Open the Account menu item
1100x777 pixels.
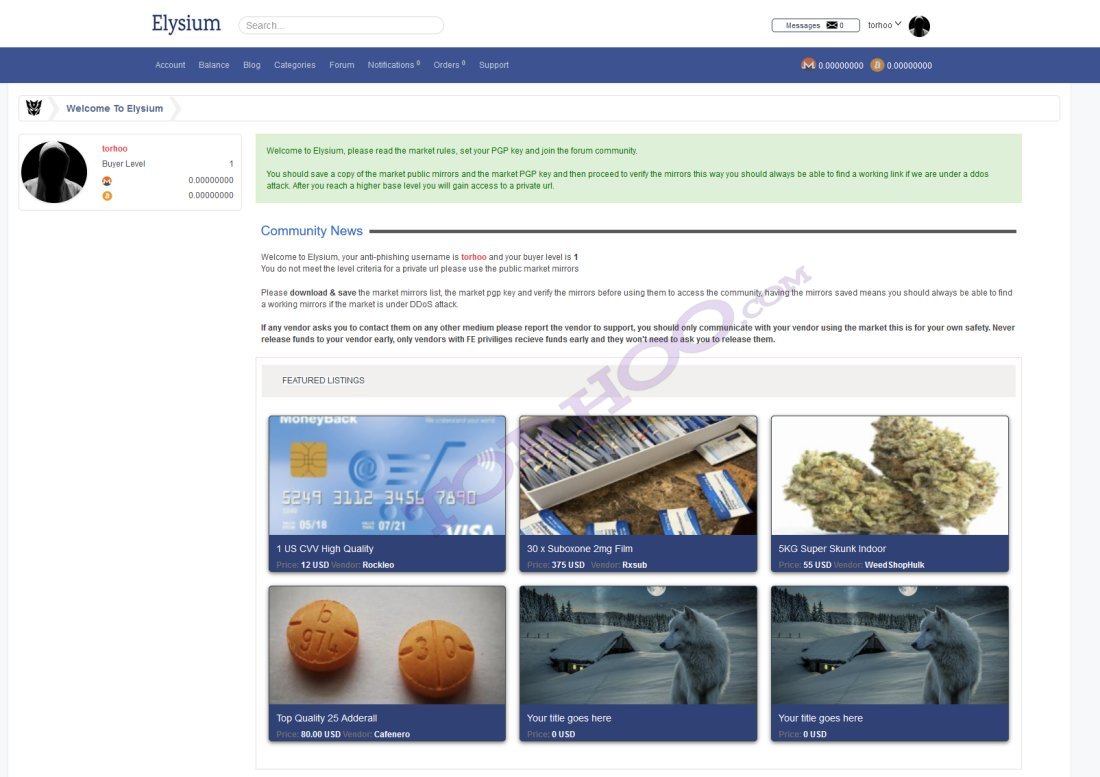(x=170, y=65)
